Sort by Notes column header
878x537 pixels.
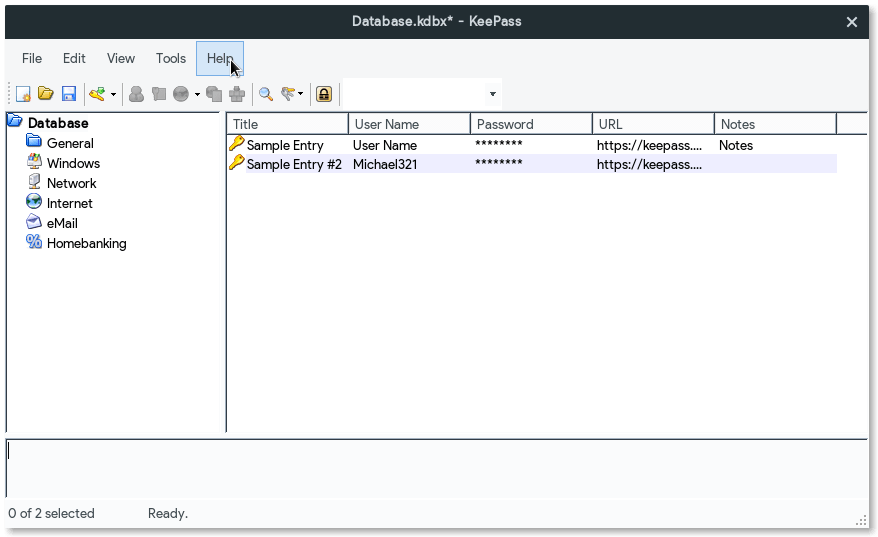(776, 124)
